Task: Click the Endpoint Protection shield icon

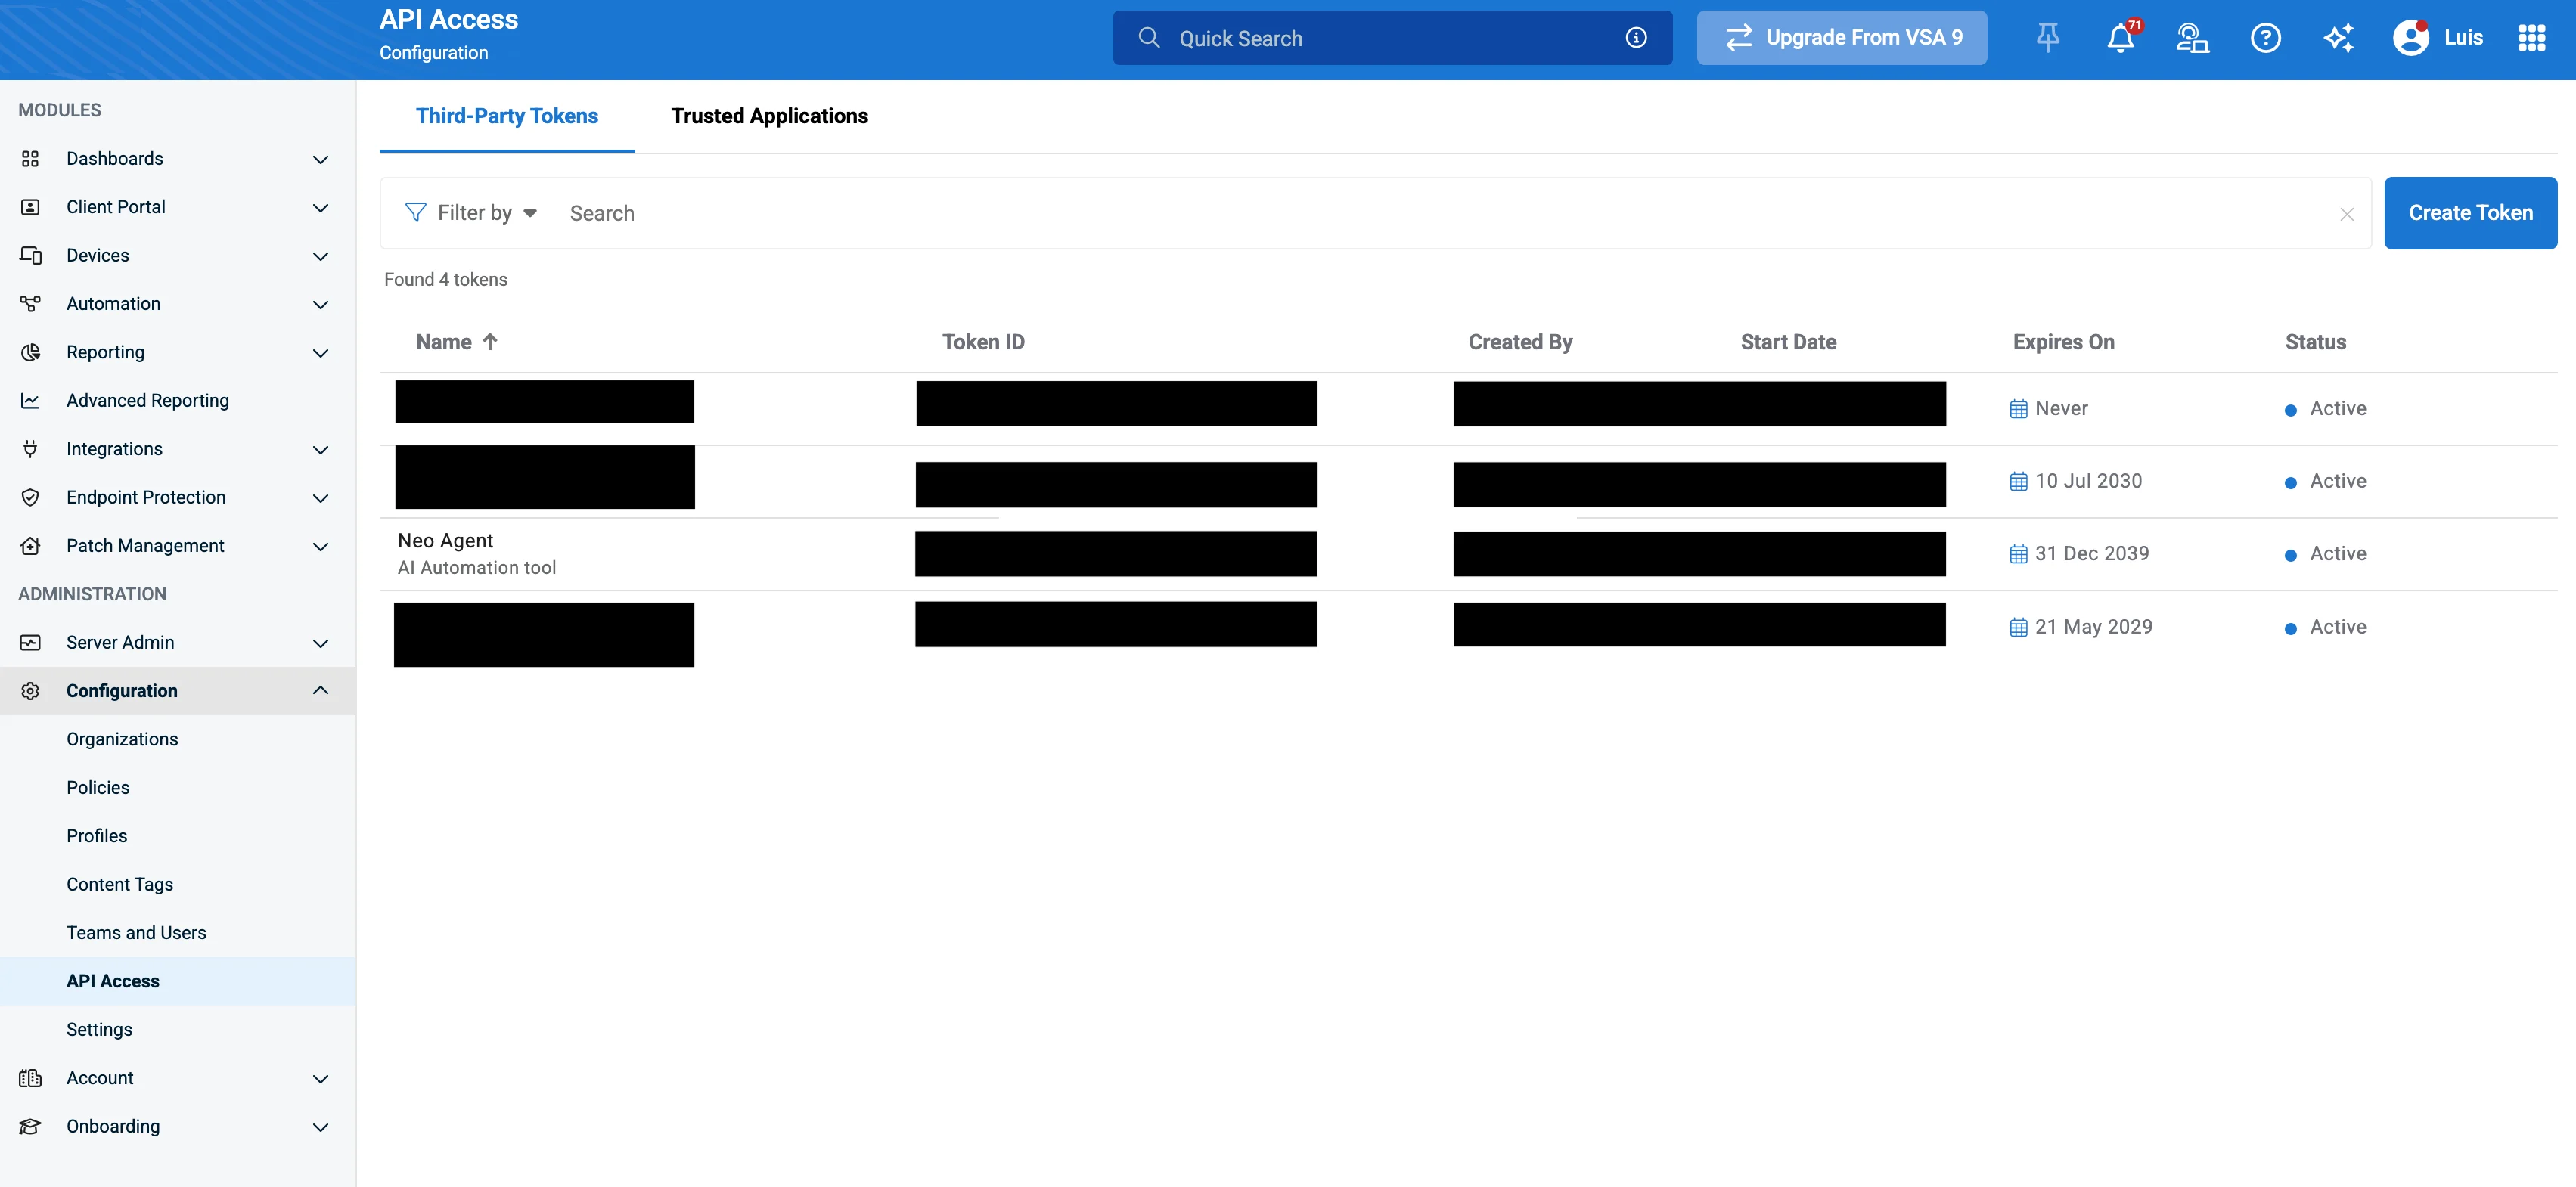Action: [30, 497]
